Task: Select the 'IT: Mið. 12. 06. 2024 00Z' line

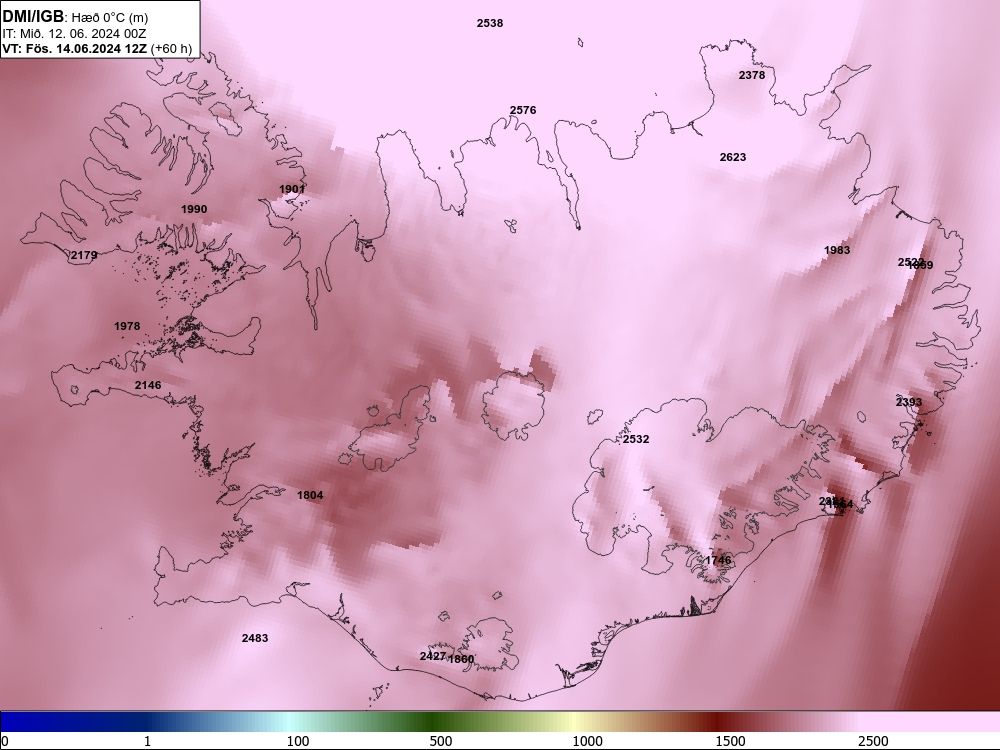Action: [x=74, y=34]
